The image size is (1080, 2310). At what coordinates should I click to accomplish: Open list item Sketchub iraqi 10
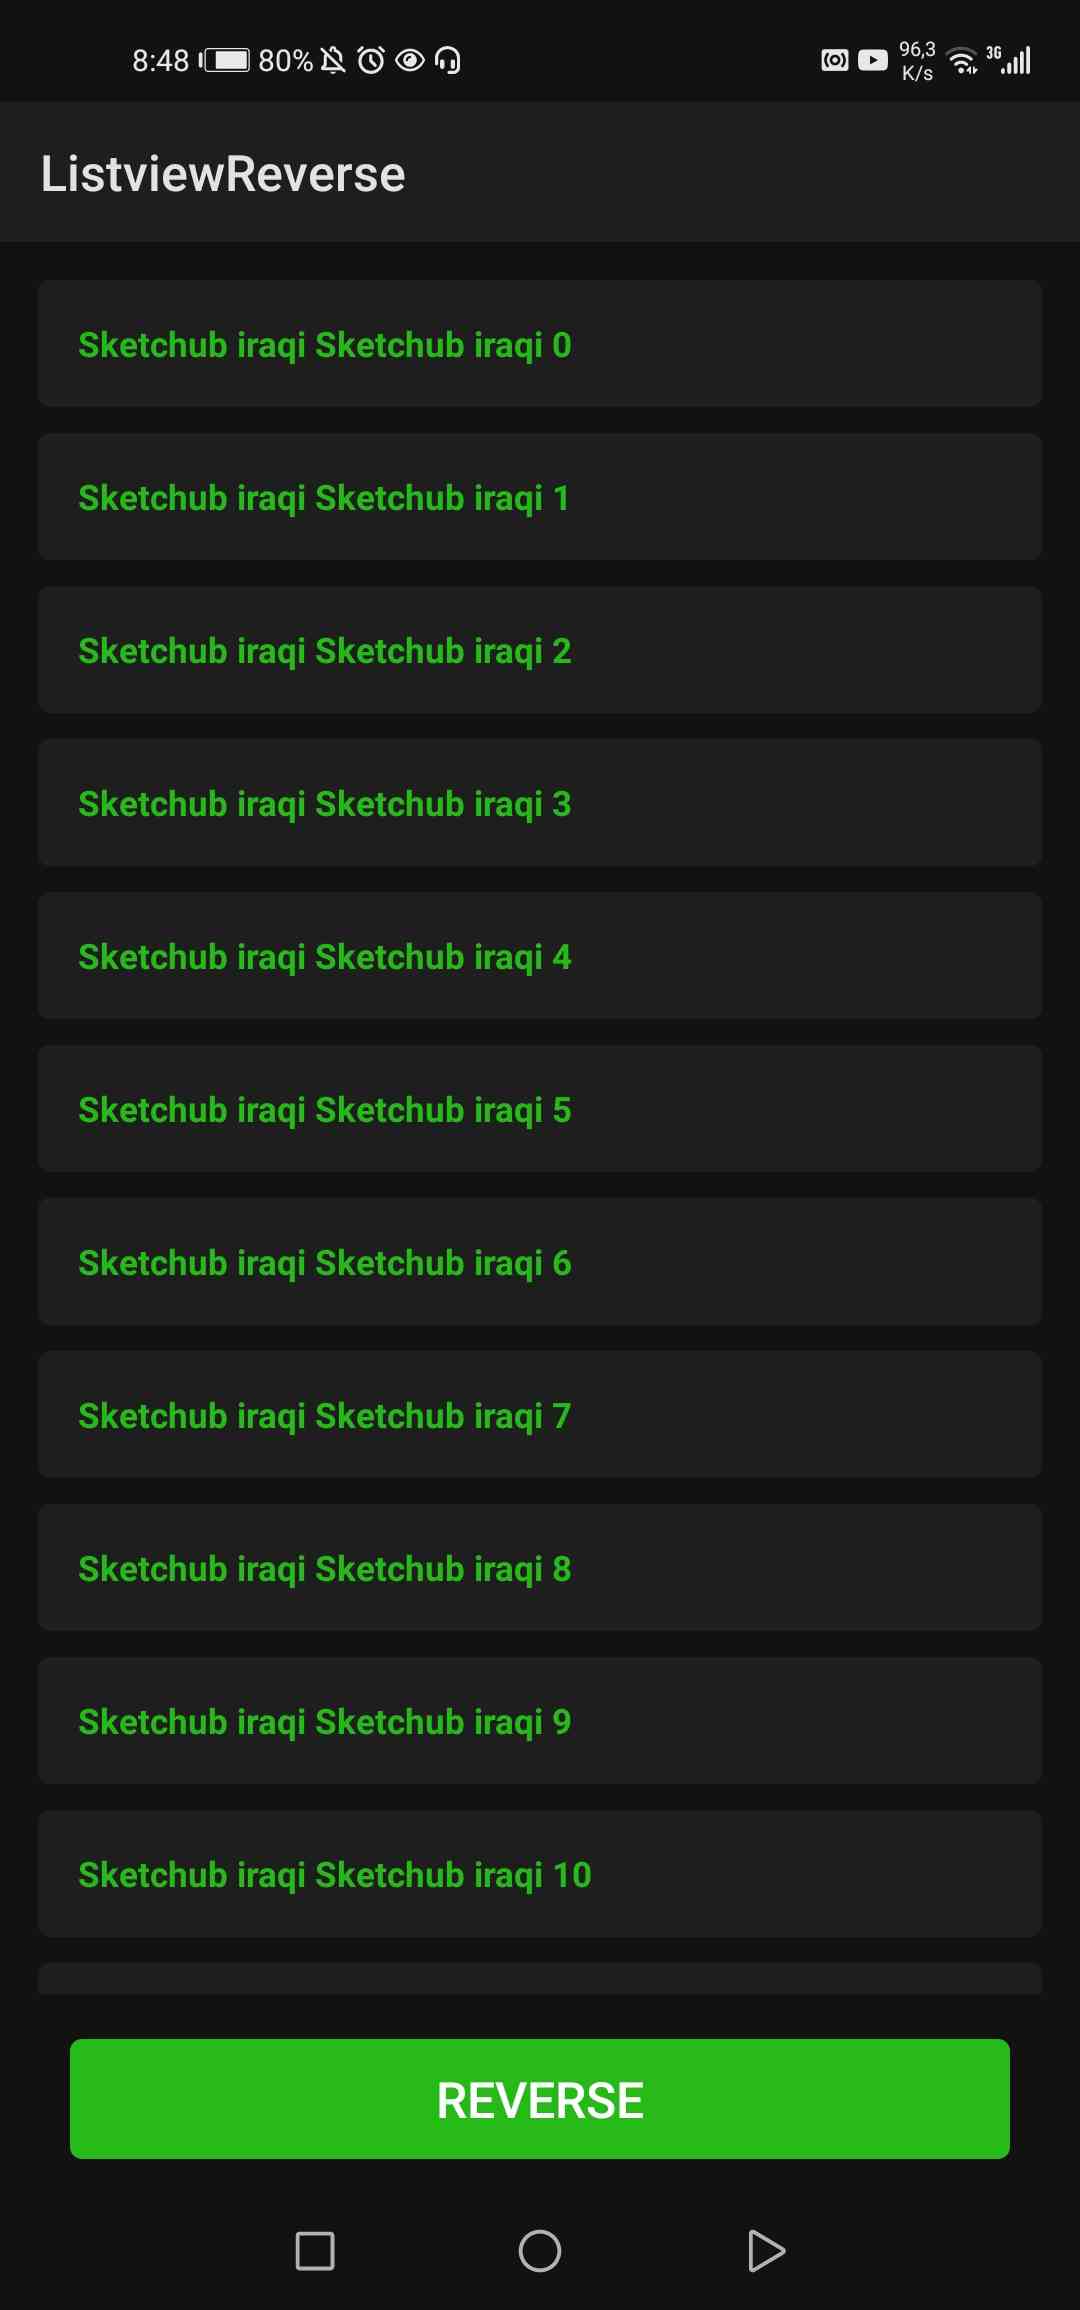pyautogui.click(x=540, y=1874)
